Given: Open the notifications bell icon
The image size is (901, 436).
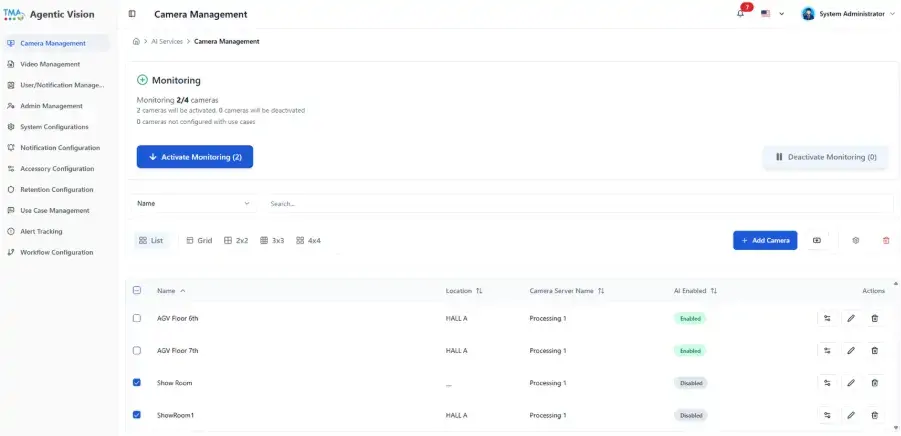Looking at the screenshot, I should [x=740, y=14].
